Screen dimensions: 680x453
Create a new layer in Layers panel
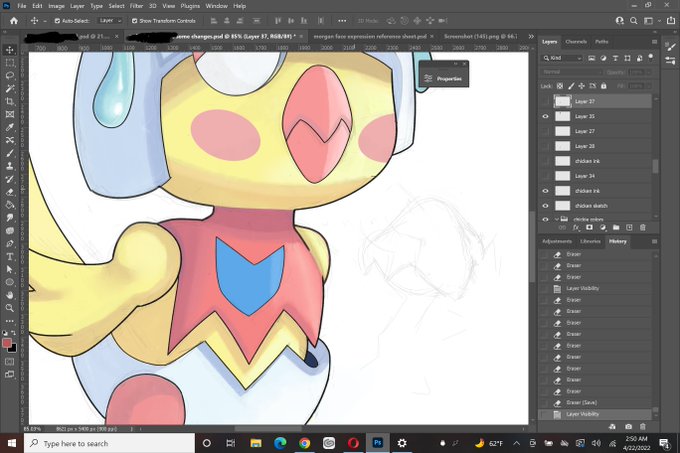(629, 228)
